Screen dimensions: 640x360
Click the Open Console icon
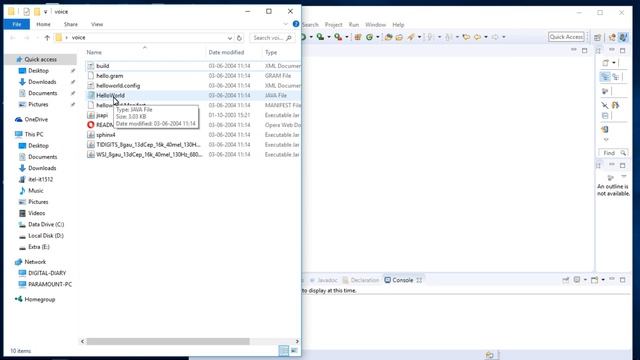pos(595,280)
